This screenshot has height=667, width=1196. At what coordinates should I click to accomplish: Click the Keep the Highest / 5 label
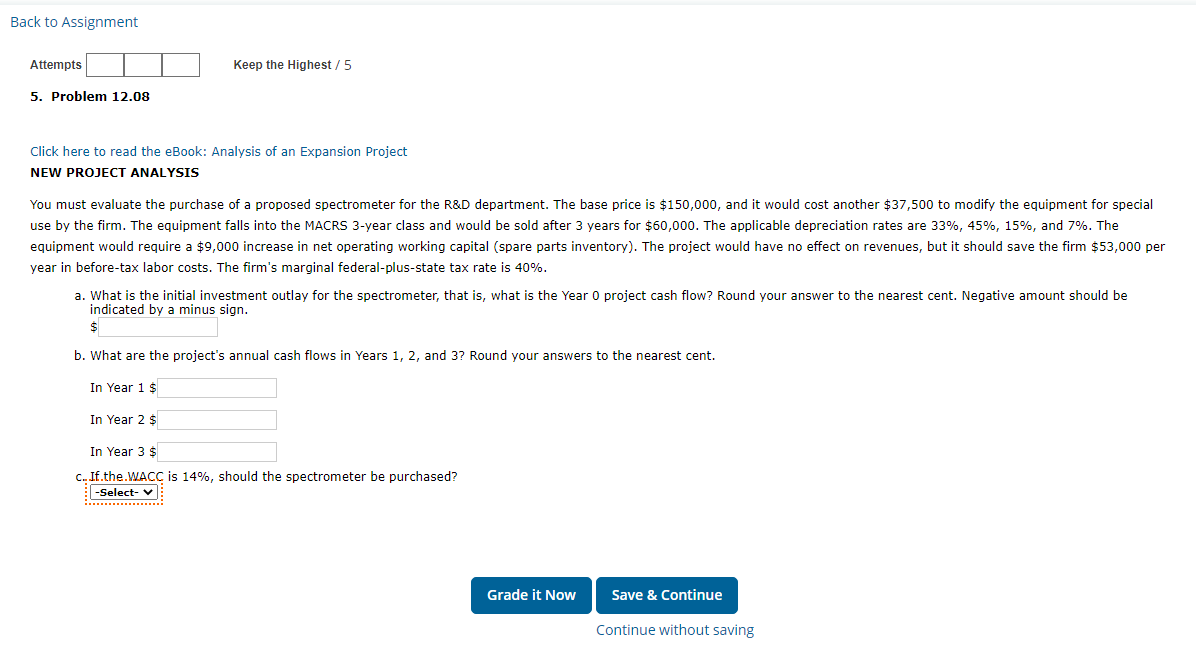coord(292,64)
